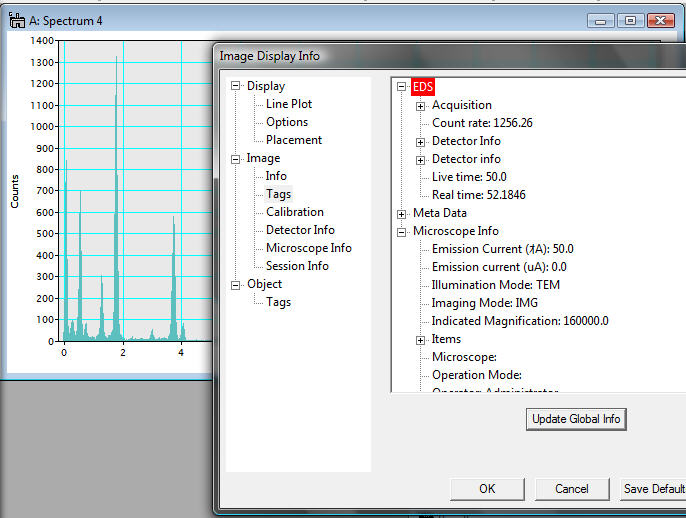Select Tags under Image
Image resolution: width=686 pixels, height=518 pixels.
(278, 194)
